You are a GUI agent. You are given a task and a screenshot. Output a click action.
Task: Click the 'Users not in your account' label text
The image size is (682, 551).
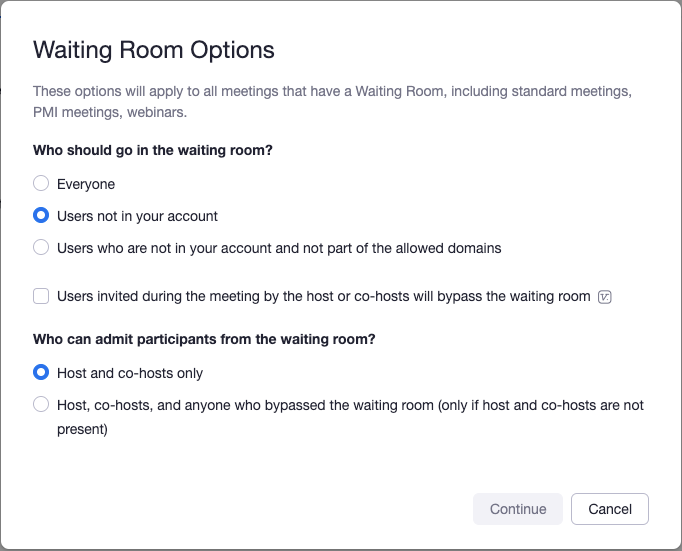[x=137, y=216]
